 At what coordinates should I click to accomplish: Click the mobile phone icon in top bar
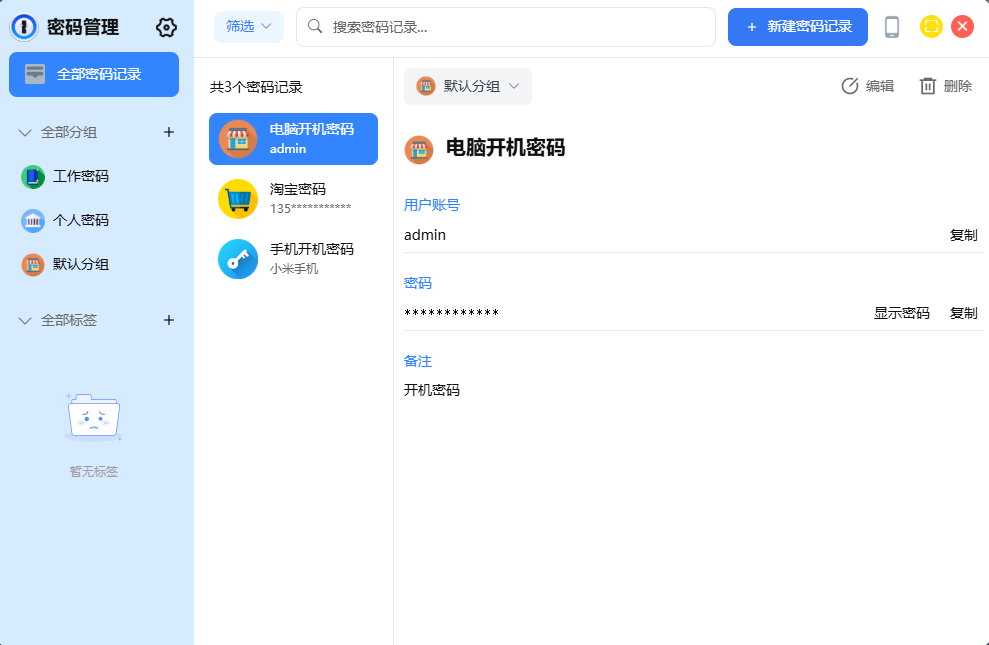click(x=892, y=27)
